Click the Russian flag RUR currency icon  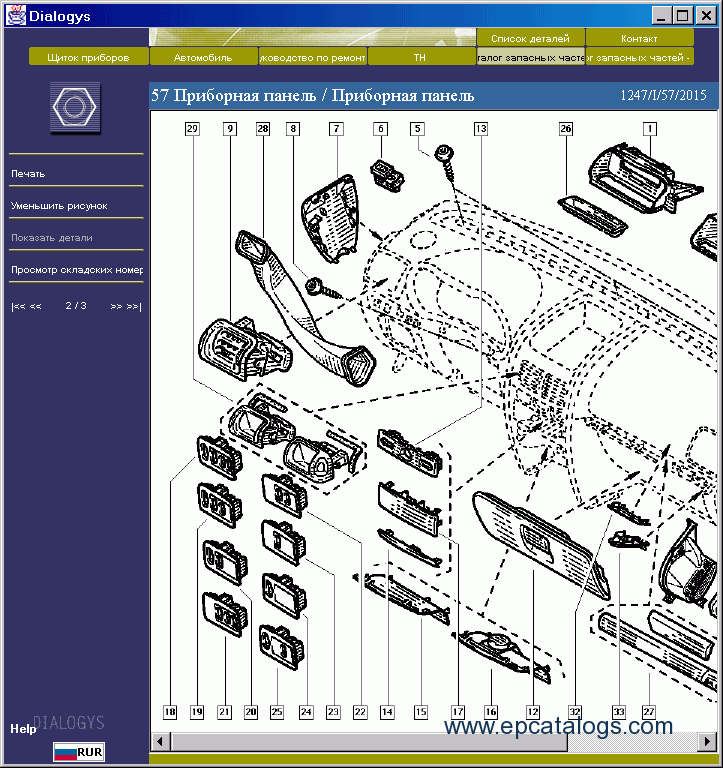point(79,752)
